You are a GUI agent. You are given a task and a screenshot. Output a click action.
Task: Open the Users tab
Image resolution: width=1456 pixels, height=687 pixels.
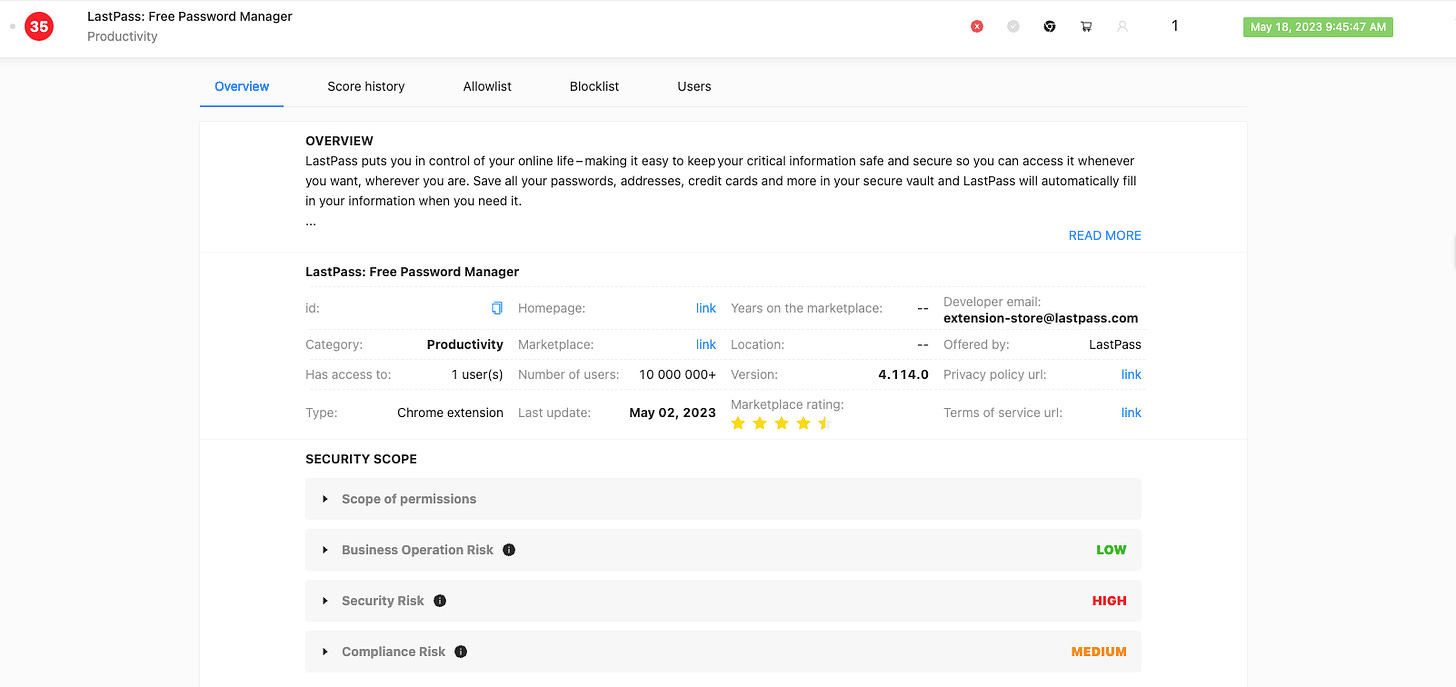tap(694, 87)
